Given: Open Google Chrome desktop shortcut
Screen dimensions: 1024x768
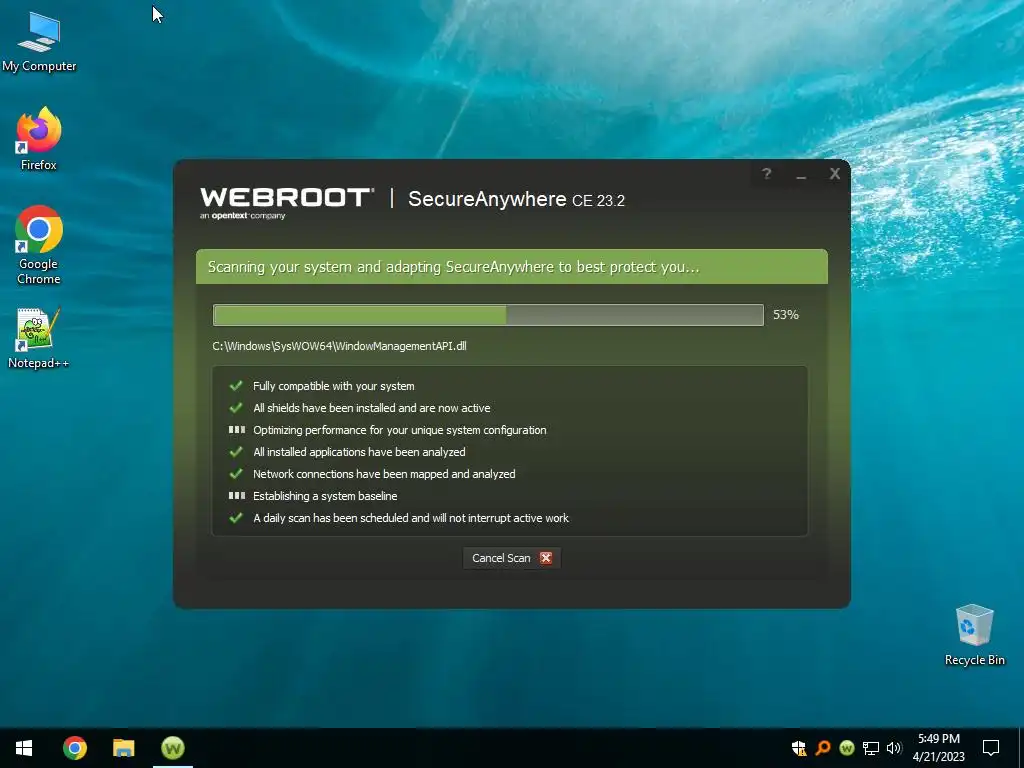Looking at the screenshot, I should point(39,245).
